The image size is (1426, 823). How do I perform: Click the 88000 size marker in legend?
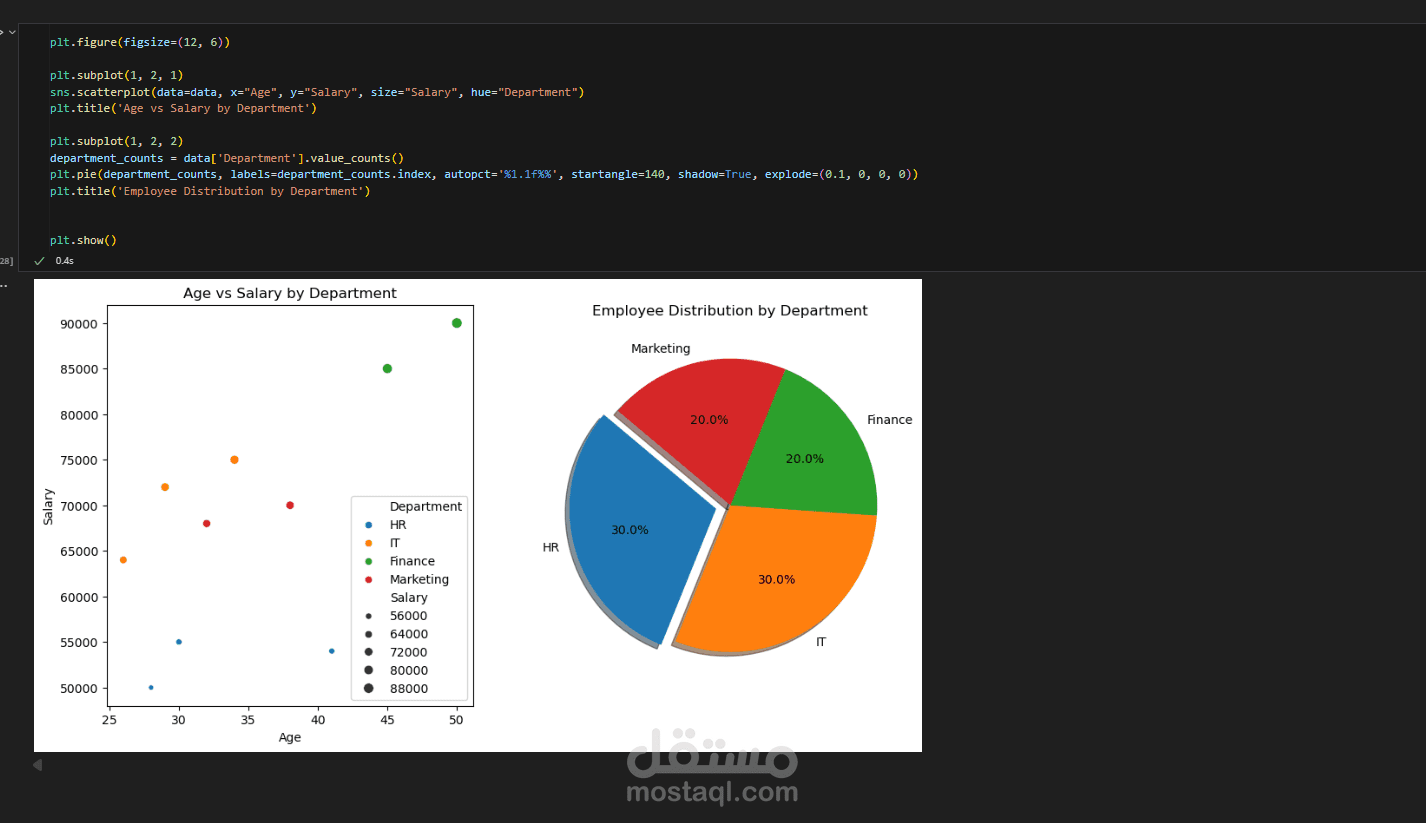[368, 688]
